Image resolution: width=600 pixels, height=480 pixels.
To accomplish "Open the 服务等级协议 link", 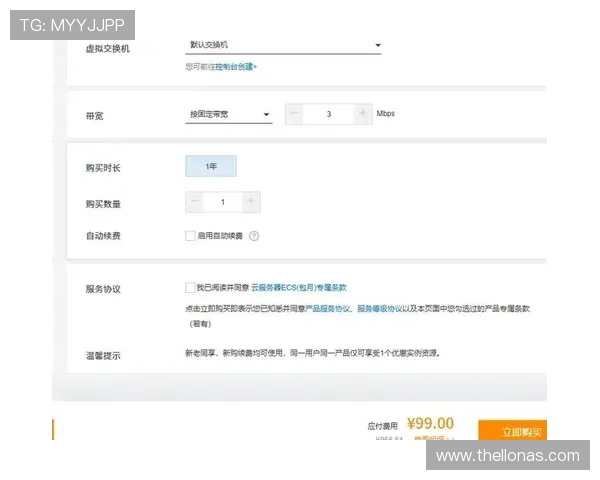I will tap(380, 309).
